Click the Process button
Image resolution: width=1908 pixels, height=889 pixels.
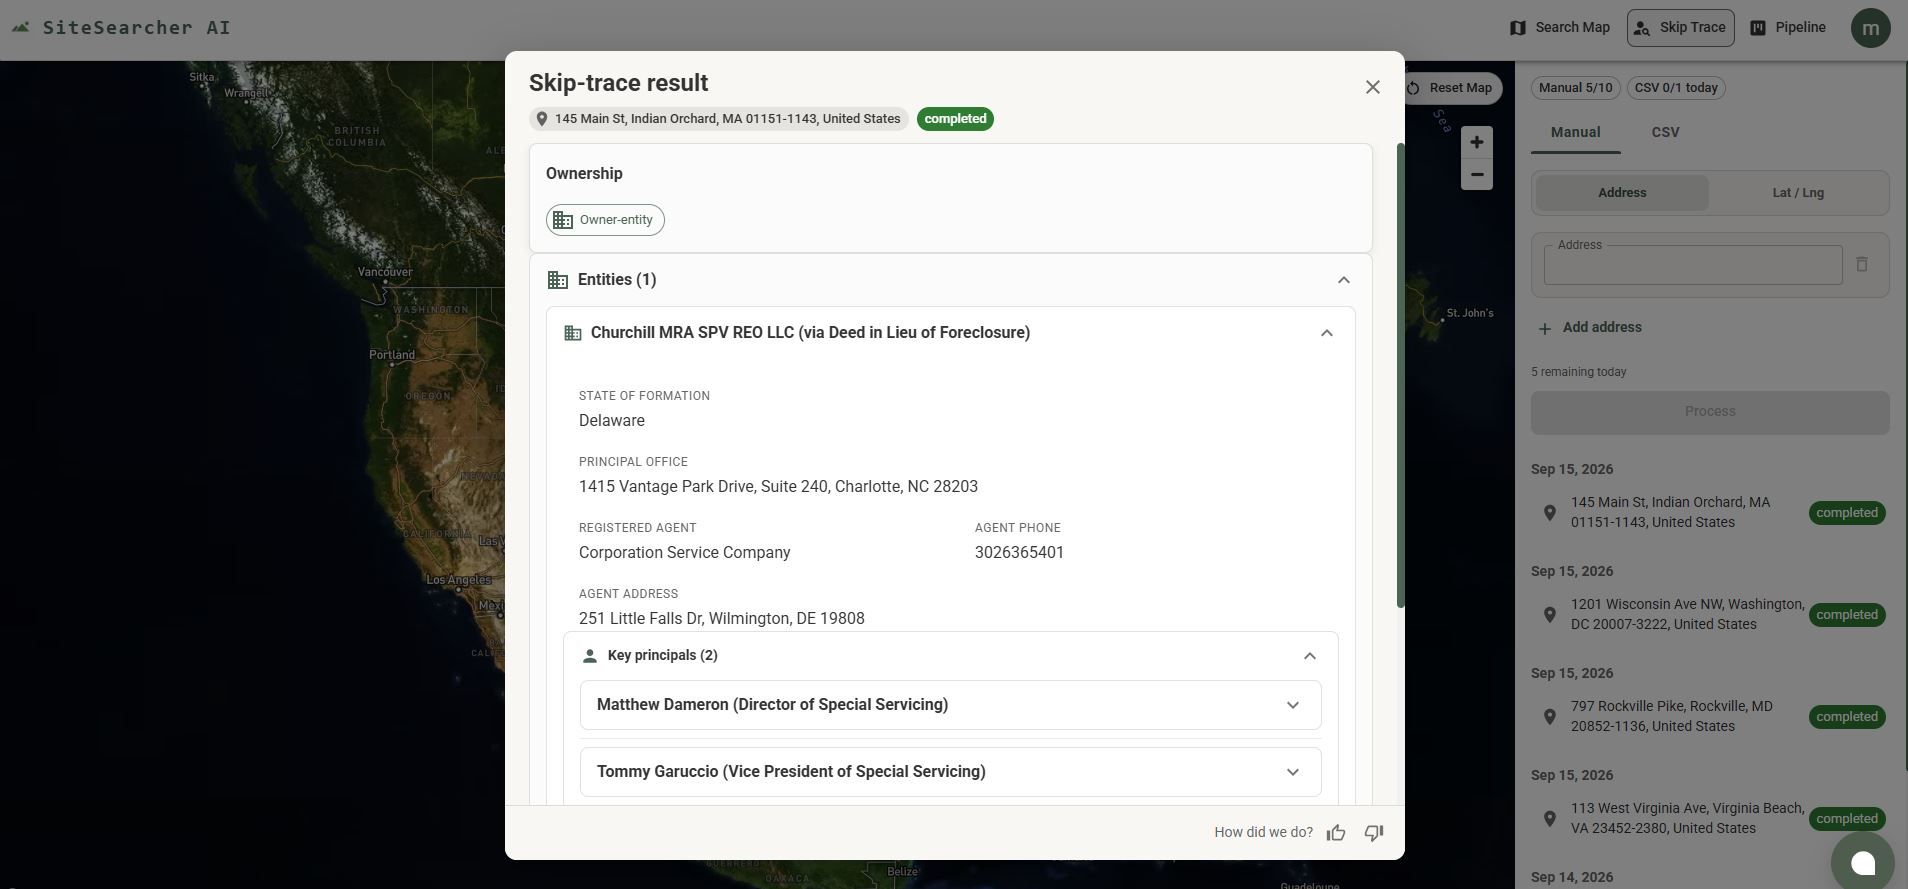[x=1710, y=412]
